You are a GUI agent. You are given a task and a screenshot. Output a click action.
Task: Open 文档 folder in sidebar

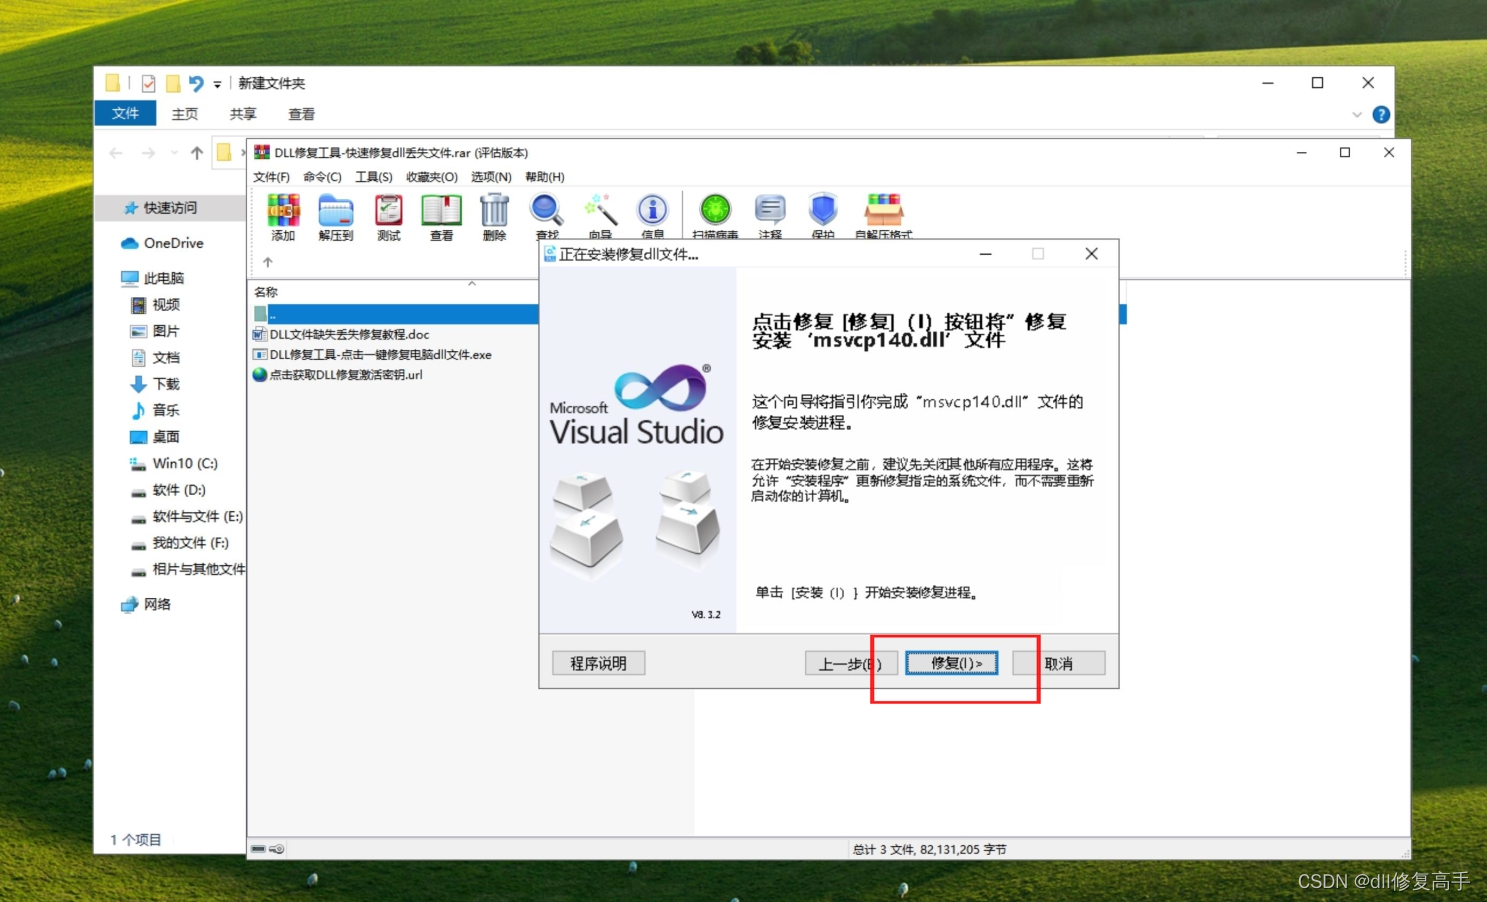[155, 358]
